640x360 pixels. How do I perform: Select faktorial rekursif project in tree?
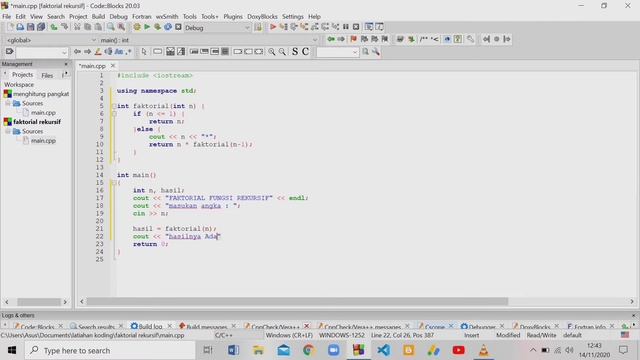click(37, 122)
